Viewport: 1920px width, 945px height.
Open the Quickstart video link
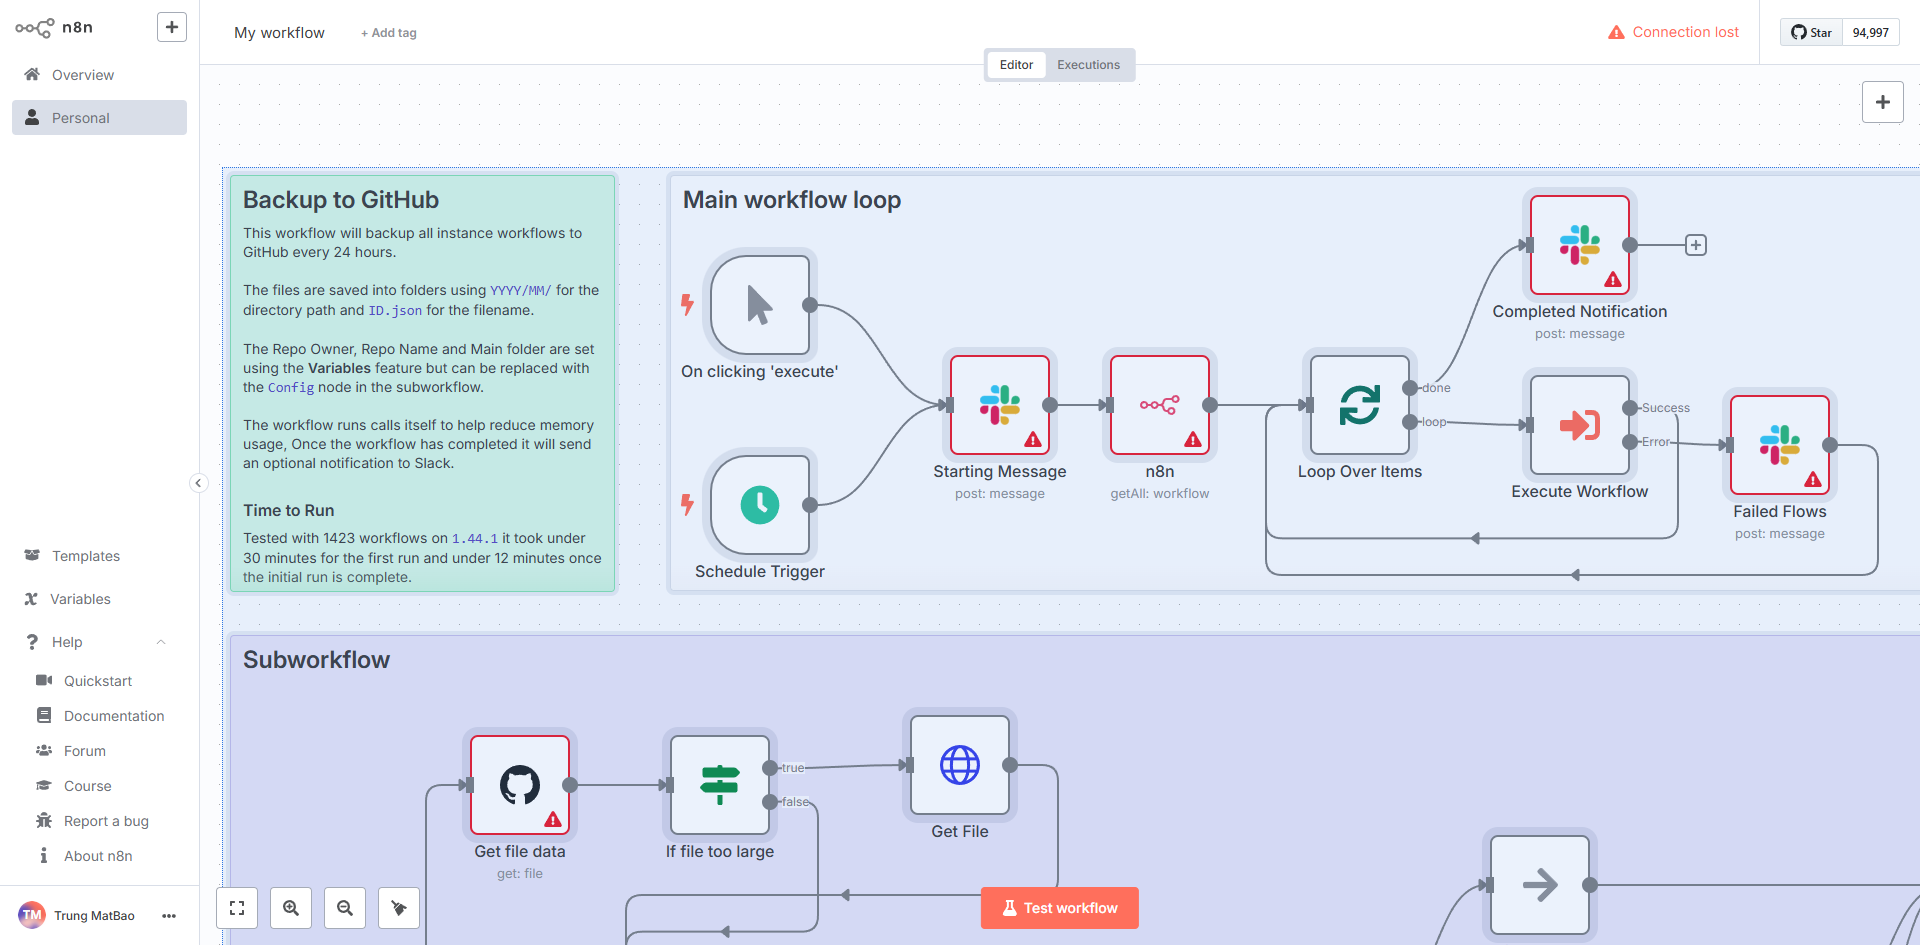pyautogui.click(x=99, y=681)
